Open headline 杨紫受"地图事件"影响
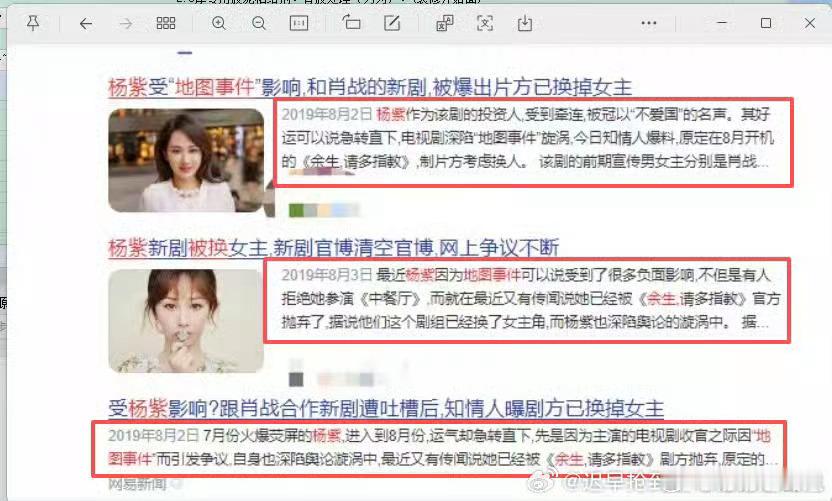The width and height of the screenshot is (832, 501). 370,87
